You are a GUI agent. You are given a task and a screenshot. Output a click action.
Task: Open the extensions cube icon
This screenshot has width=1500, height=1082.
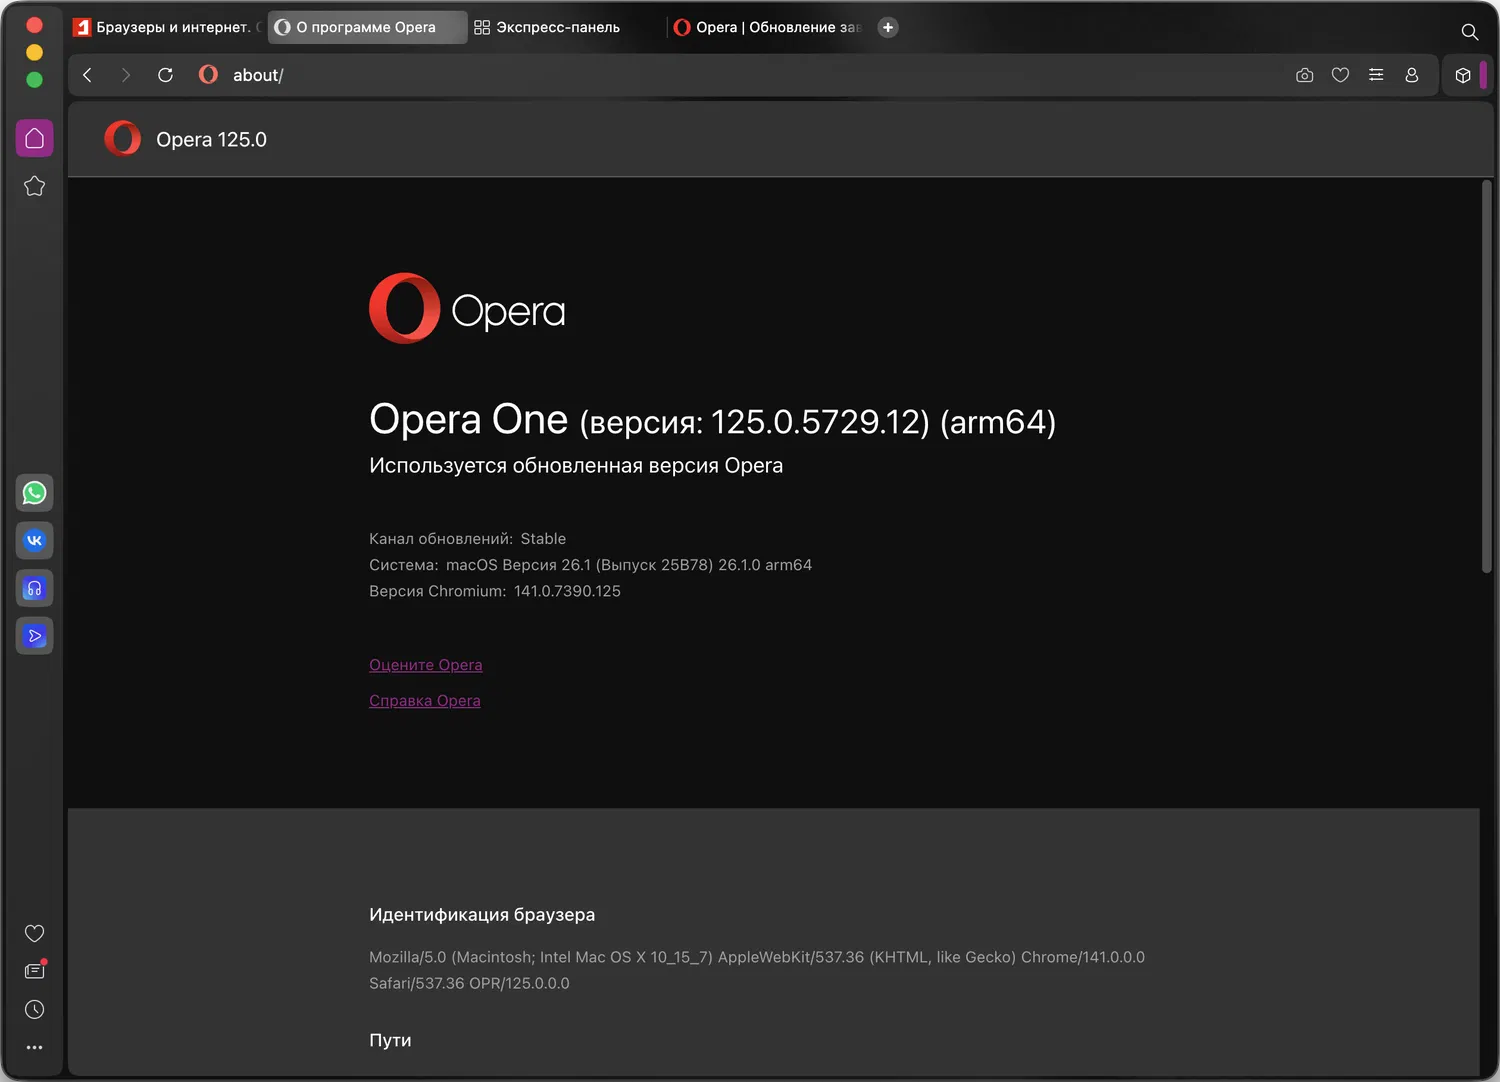pyautogui.click(x=1463, y=75)
